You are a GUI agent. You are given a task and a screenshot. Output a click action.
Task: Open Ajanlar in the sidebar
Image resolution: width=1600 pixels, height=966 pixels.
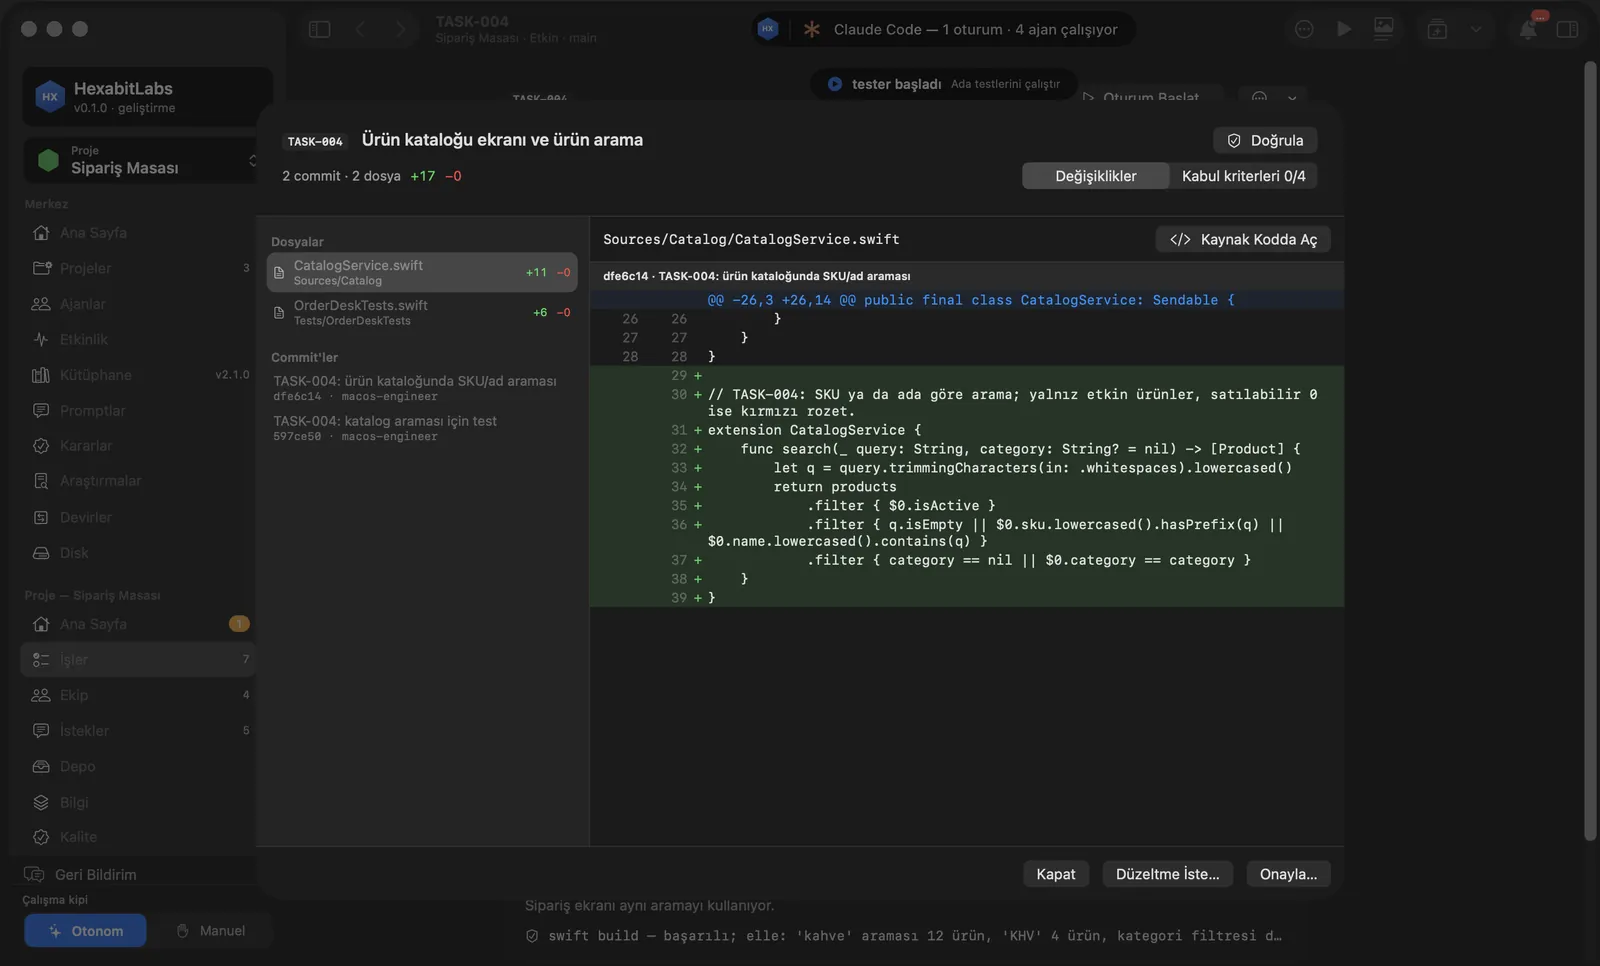(137, 304)
